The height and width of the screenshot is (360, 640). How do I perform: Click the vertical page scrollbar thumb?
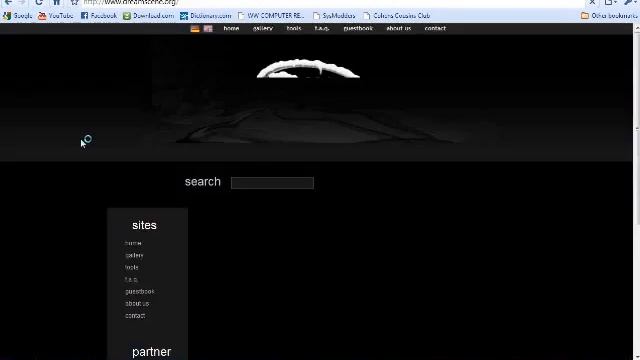637,129
